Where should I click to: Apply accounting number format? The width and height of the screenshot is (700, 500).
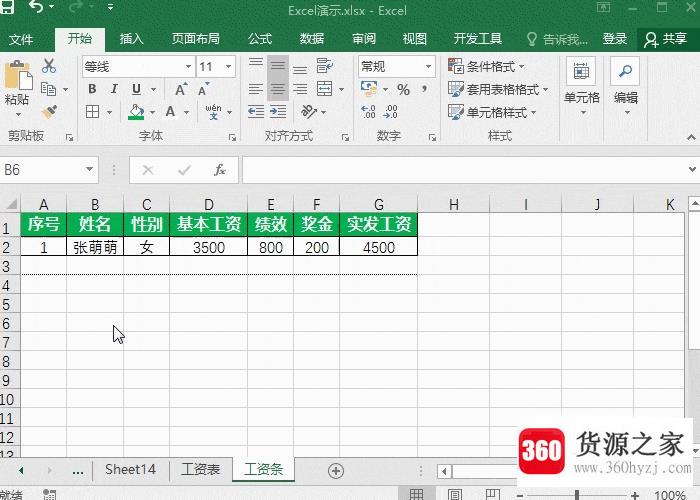point(369,89)
